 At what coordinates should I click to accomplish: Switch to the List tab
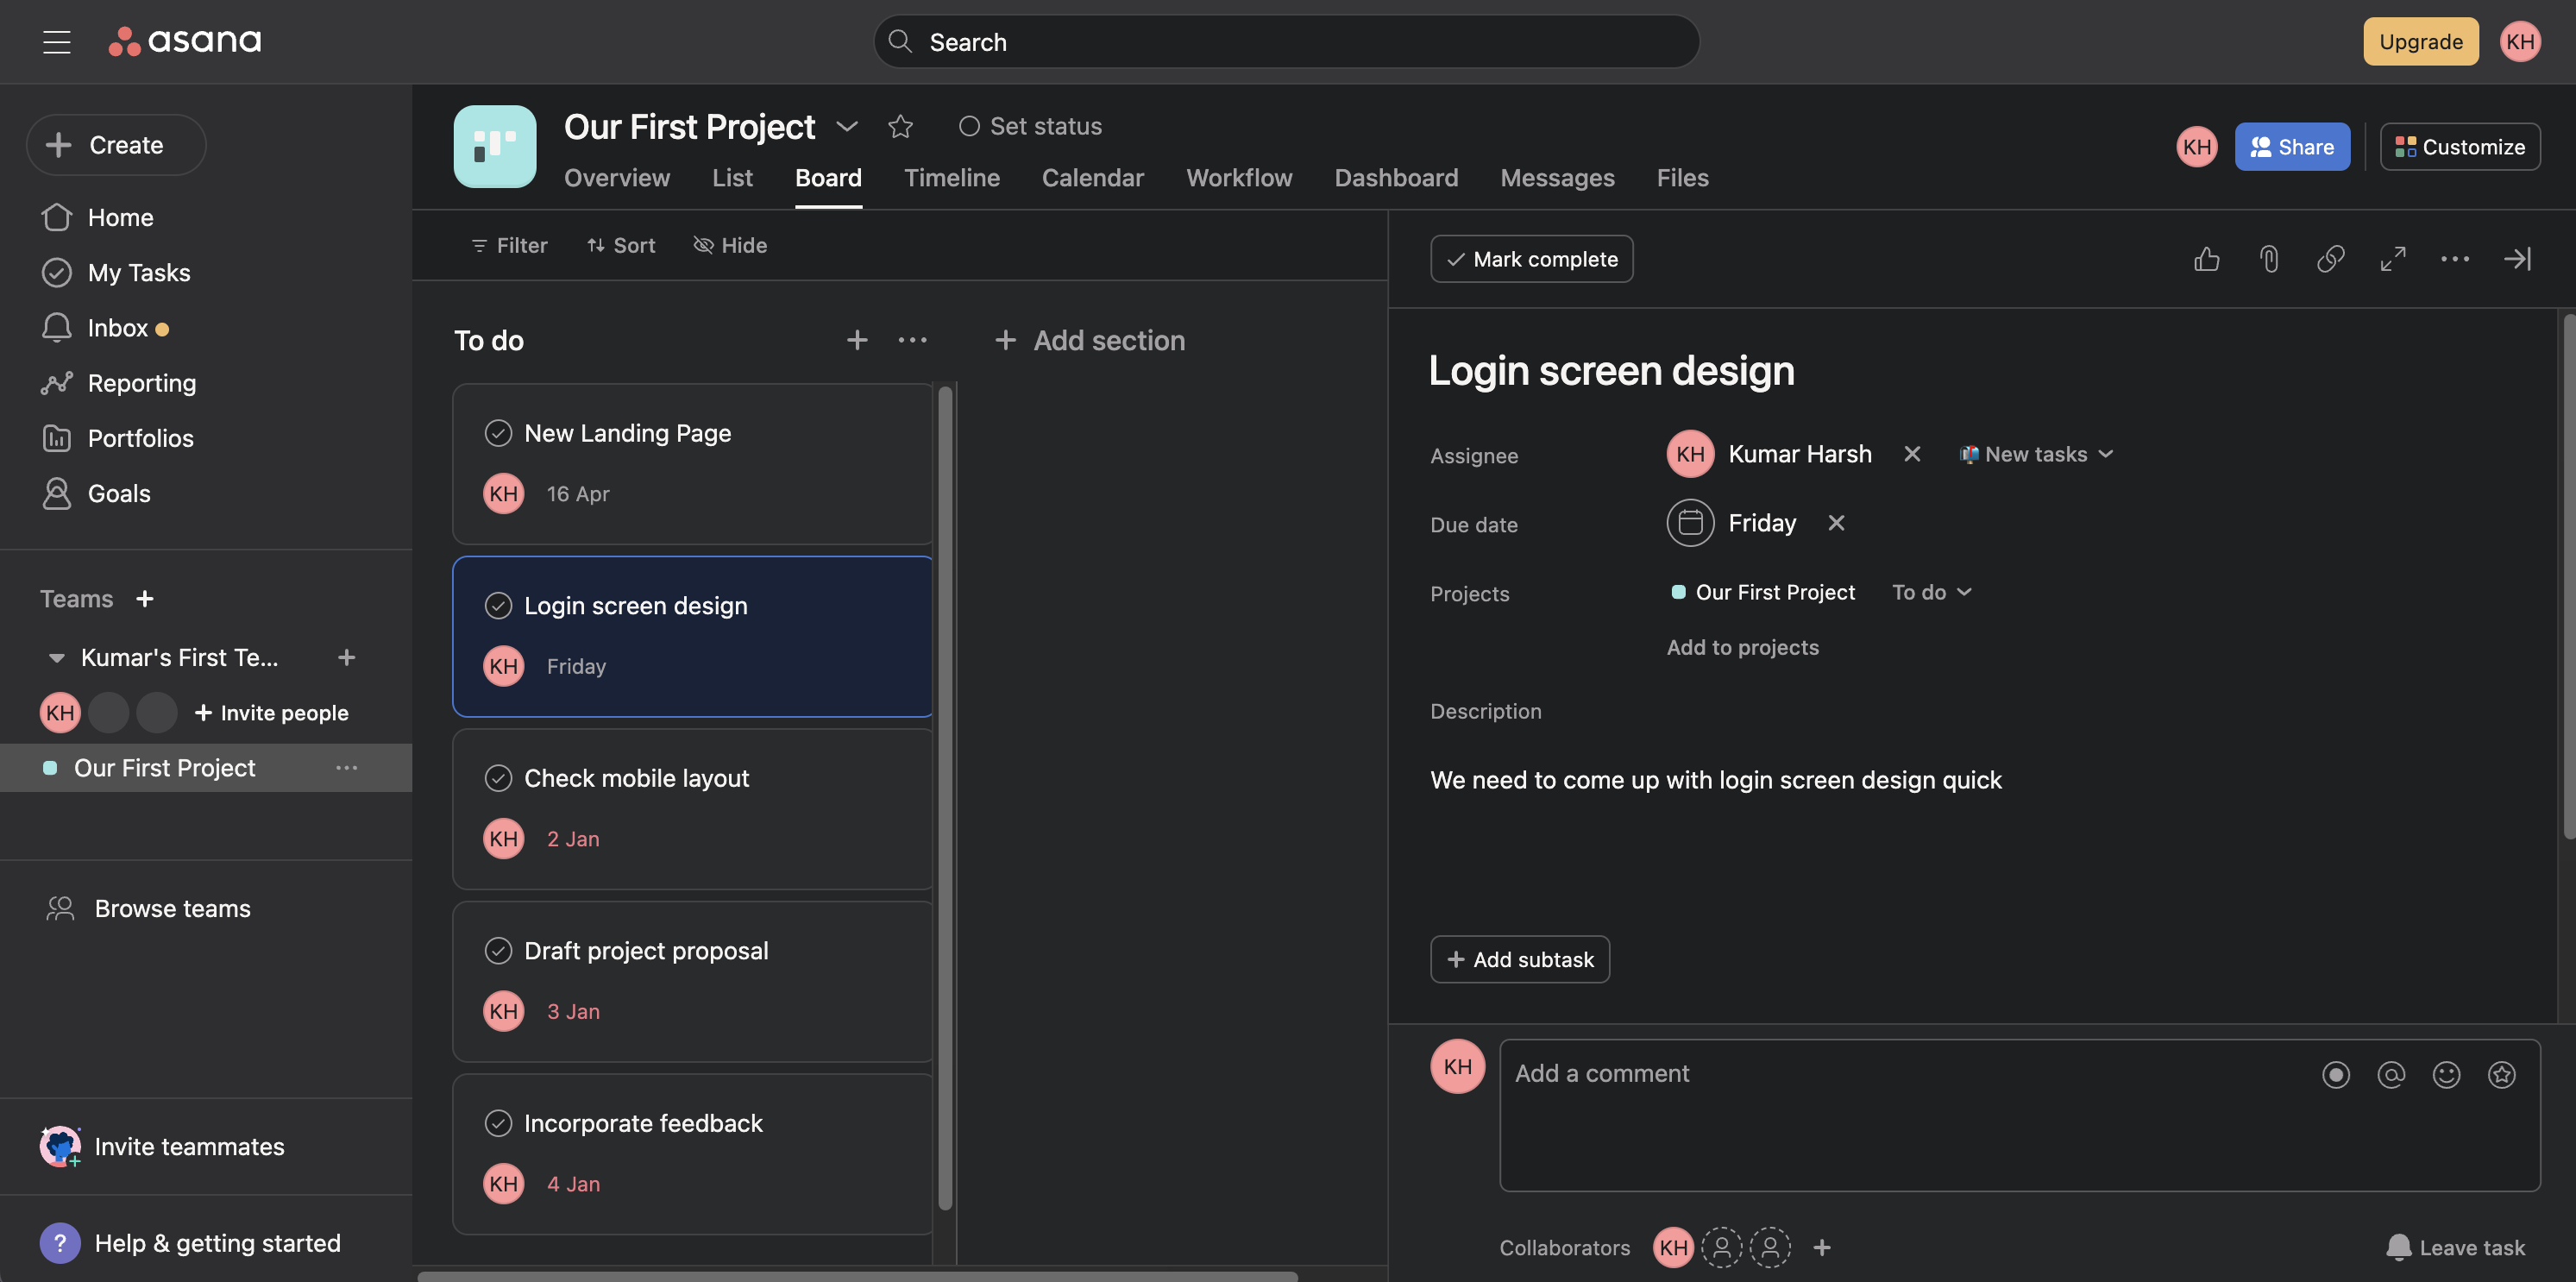tap(732, 178)
